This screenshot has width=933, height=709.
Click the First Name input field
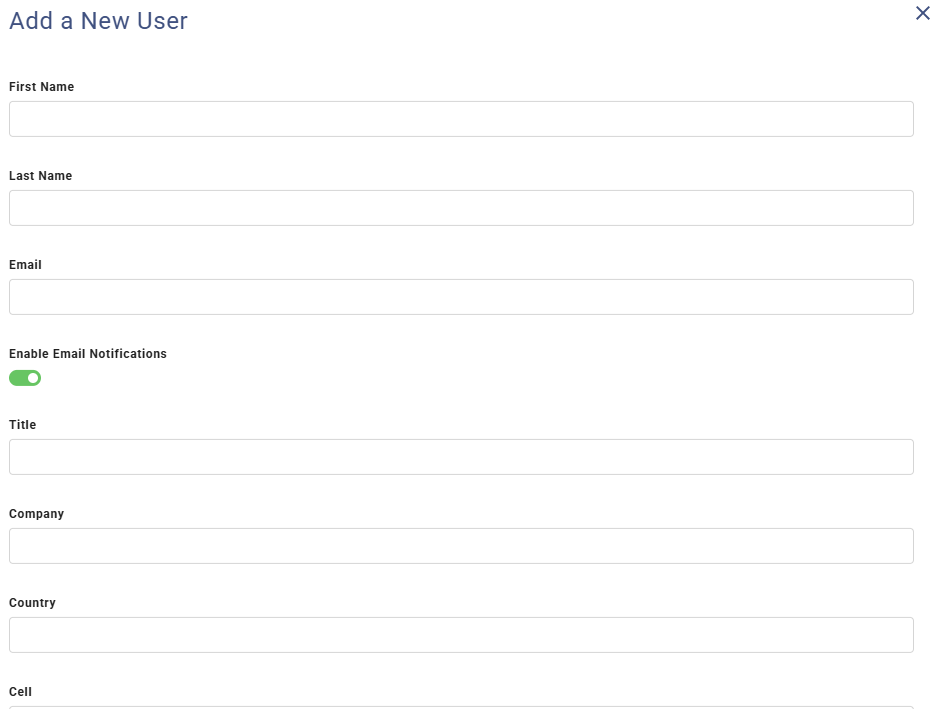461,118
